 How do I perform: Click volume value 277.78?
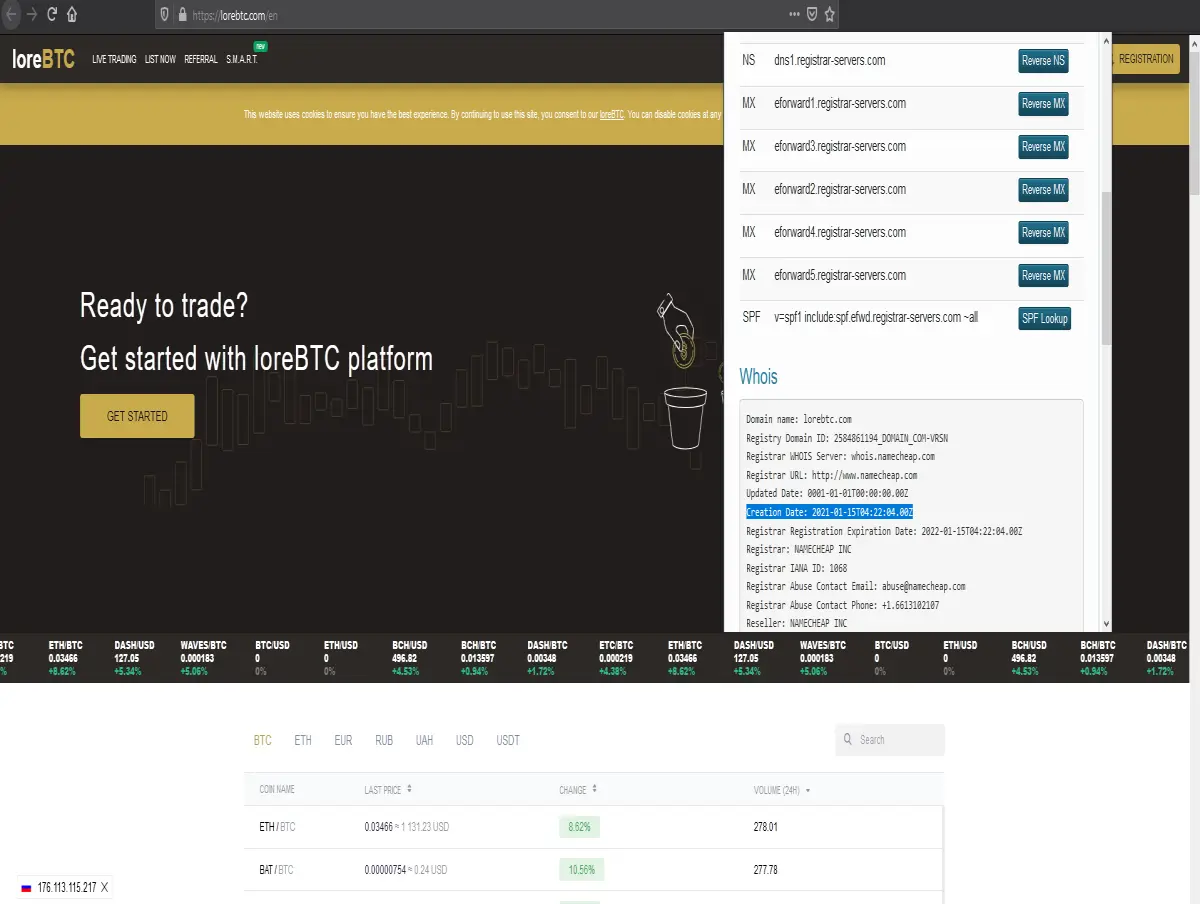click(x=765, y=870)
